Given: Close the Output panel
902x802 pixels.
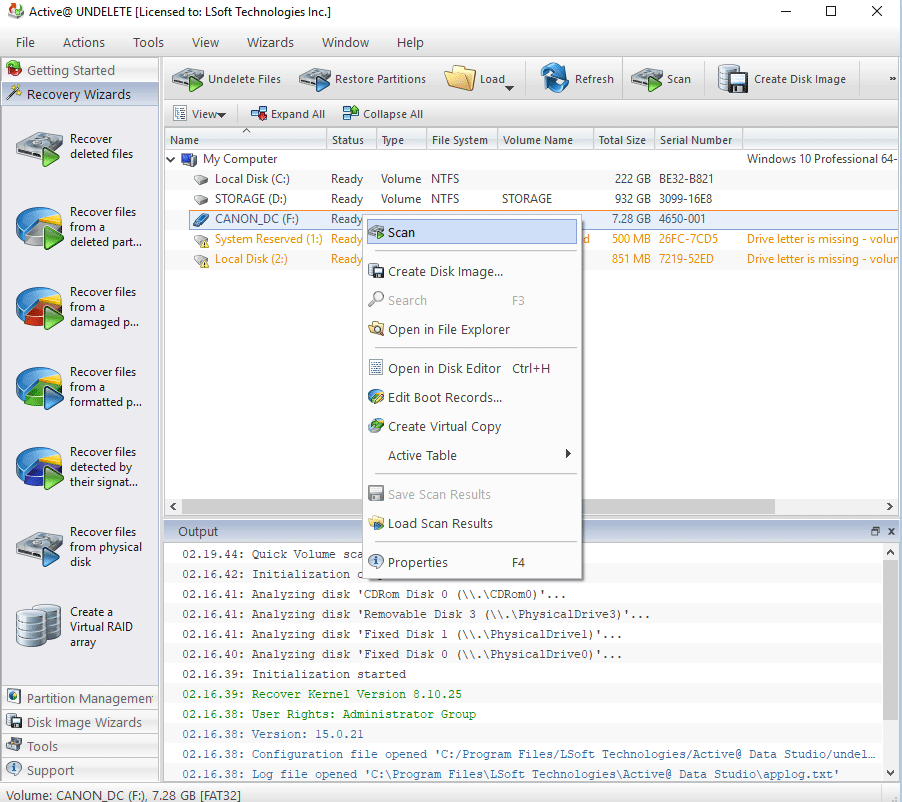Looking at the screenshot, I should click(x=891, y=531).
